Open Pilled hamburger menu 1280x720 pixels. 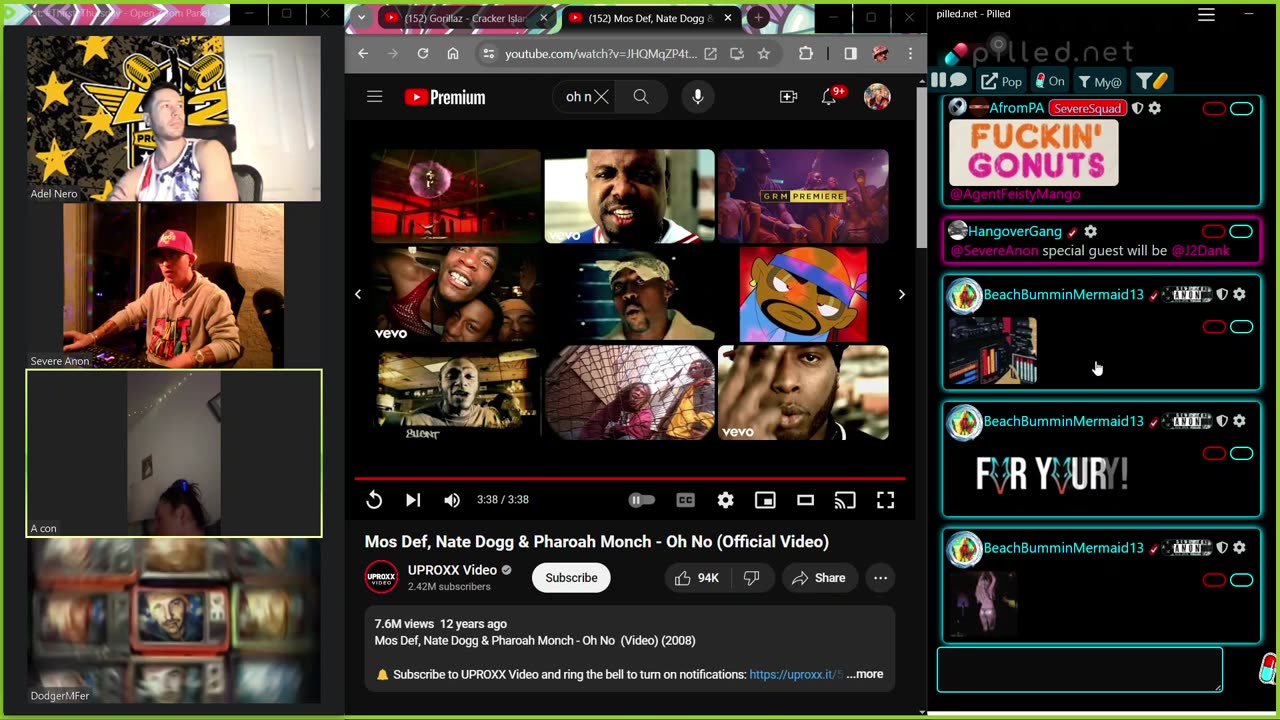1206,14
